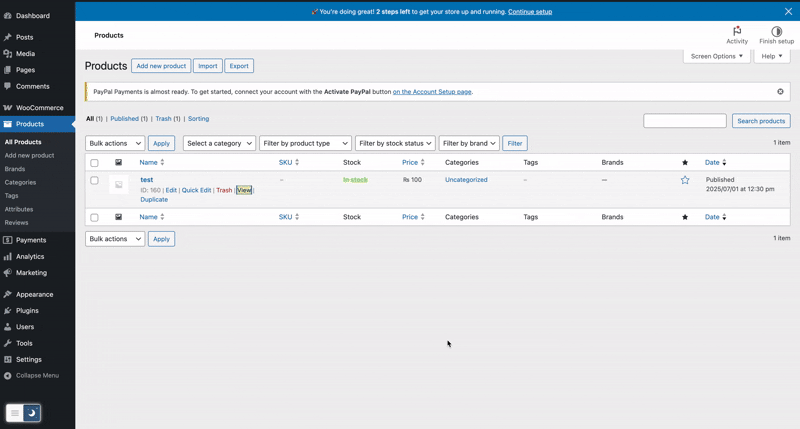This screenshot has height=429, width=800.
Task: Open the Dashboard icon in sidebar
Action: (8, 16)
